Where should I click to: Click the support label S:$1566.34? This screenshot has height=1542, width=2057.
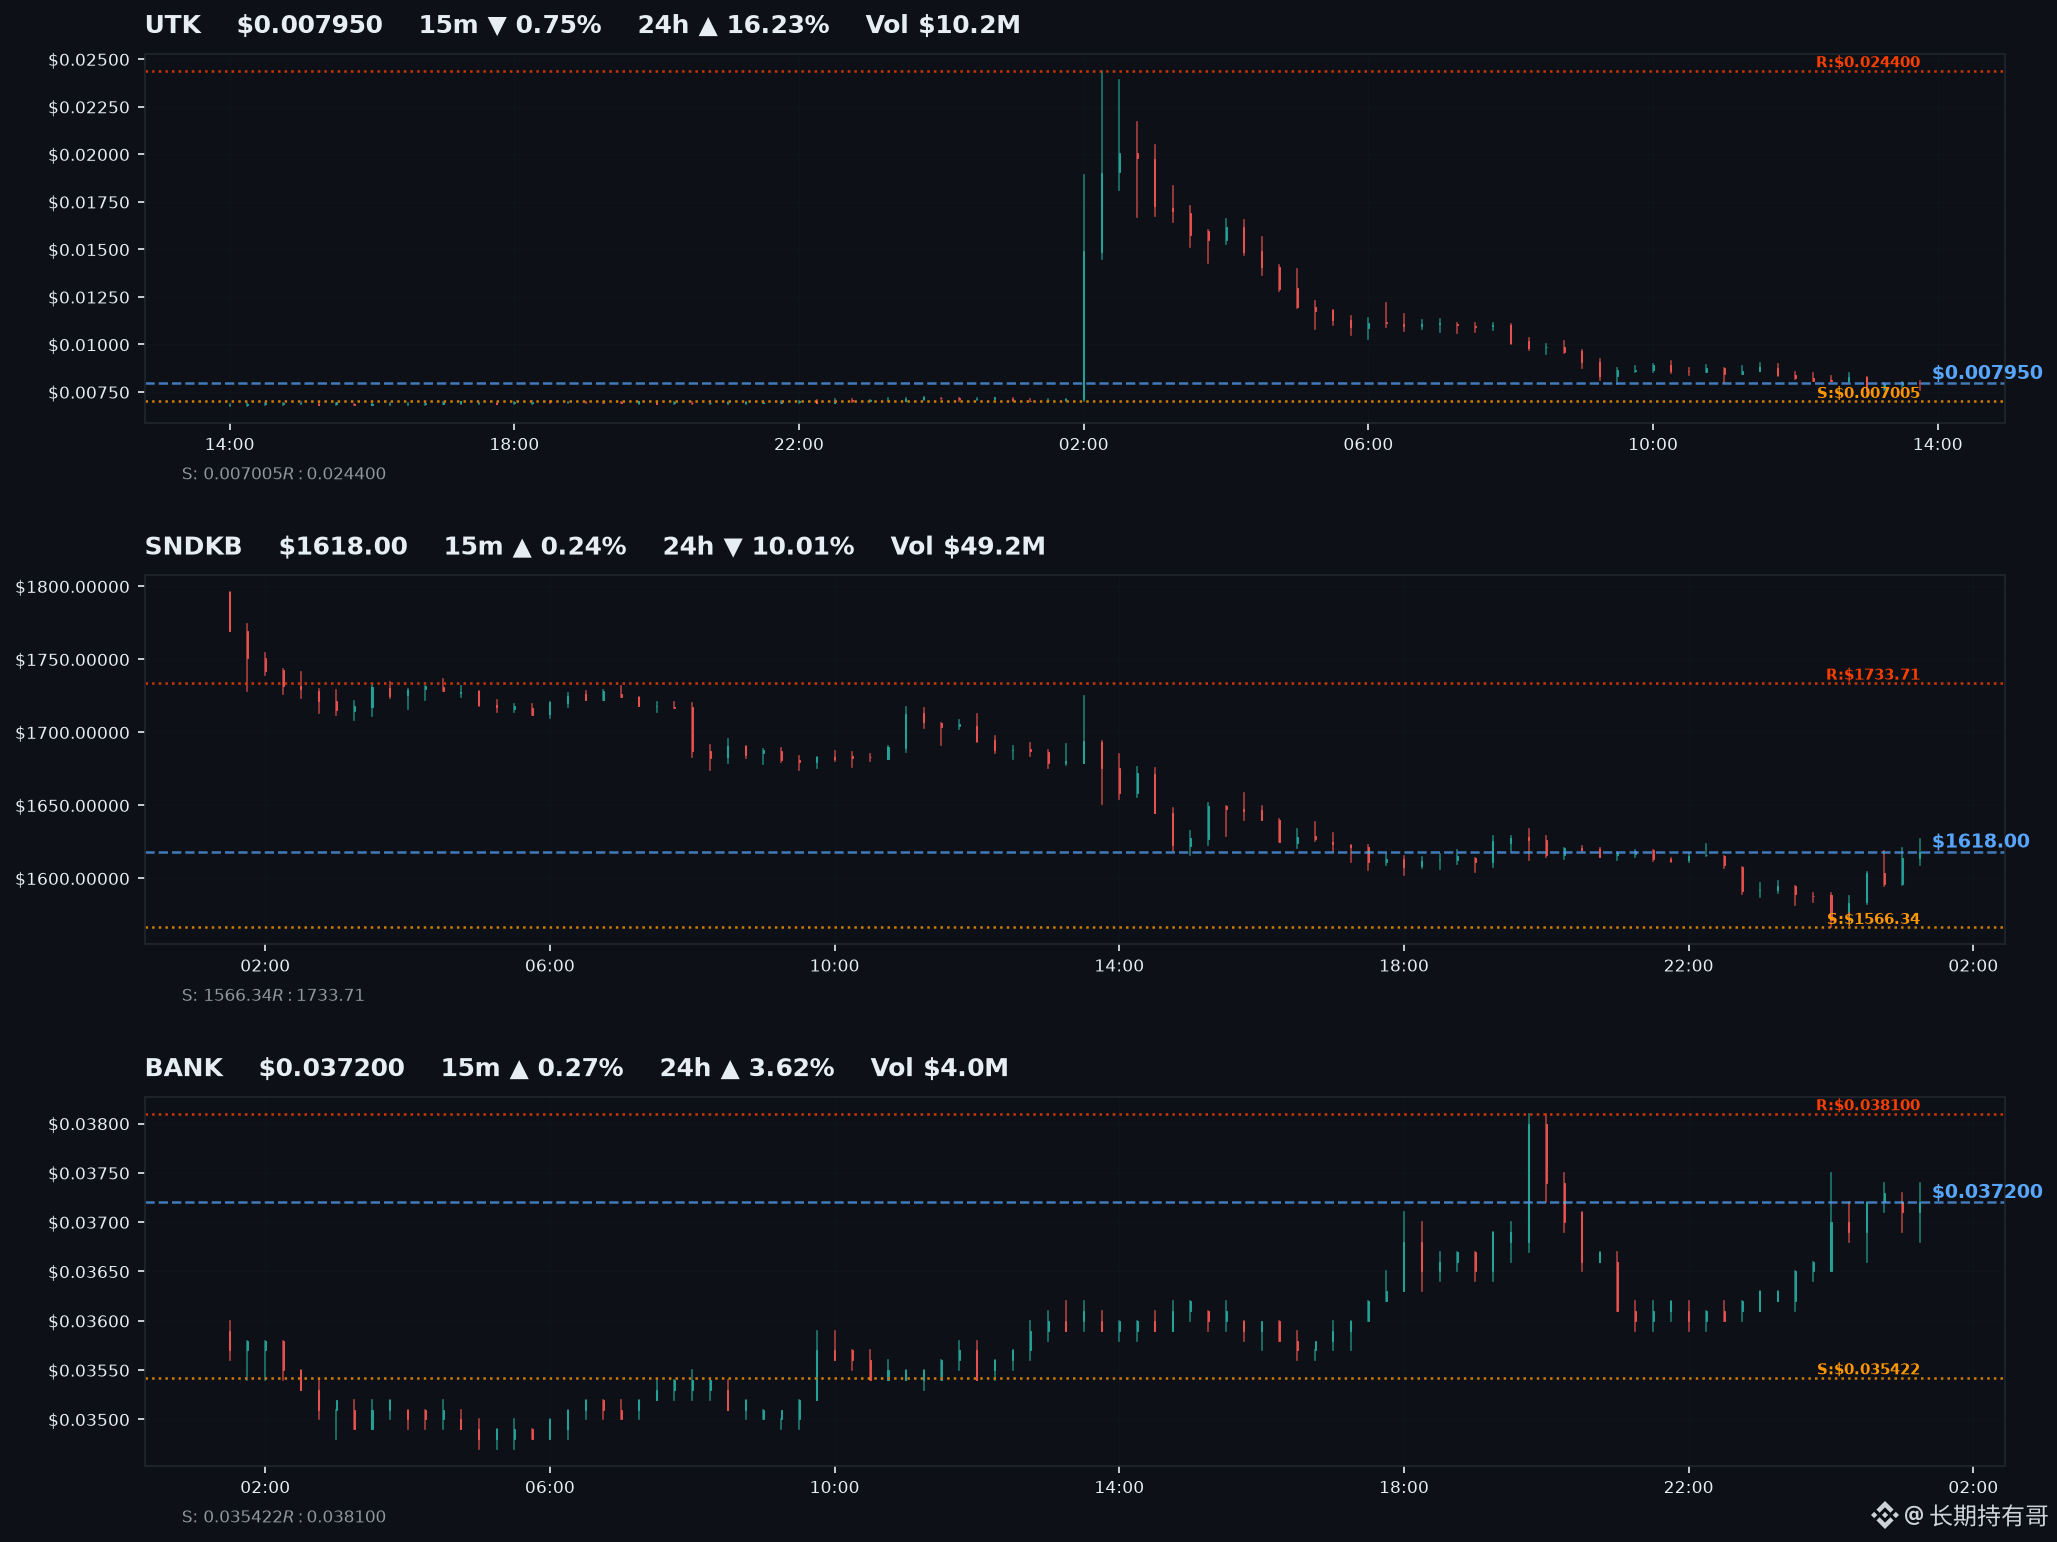pyautogui.click(x=1873, y=919)
